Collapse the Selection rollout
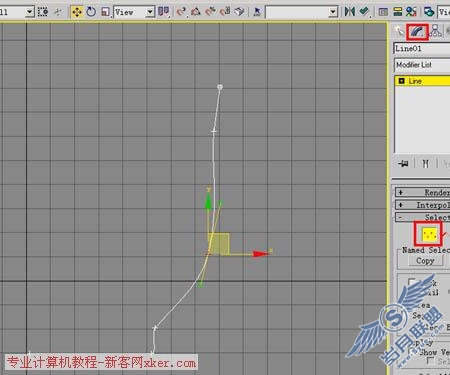The image size is (450, 375). pyautogui.click(x=423, y=217)
